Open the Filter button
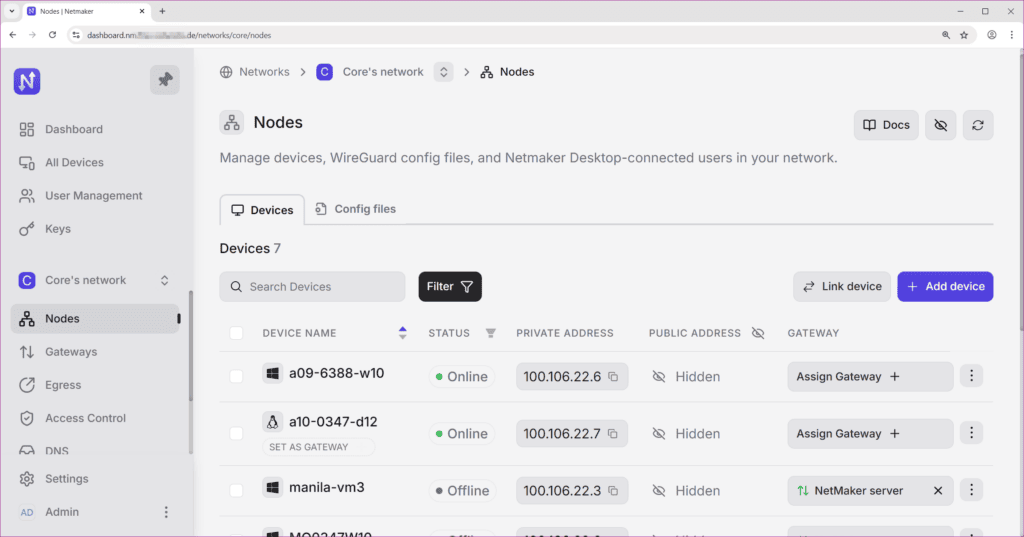1024x537 pixels. [450, 287]
